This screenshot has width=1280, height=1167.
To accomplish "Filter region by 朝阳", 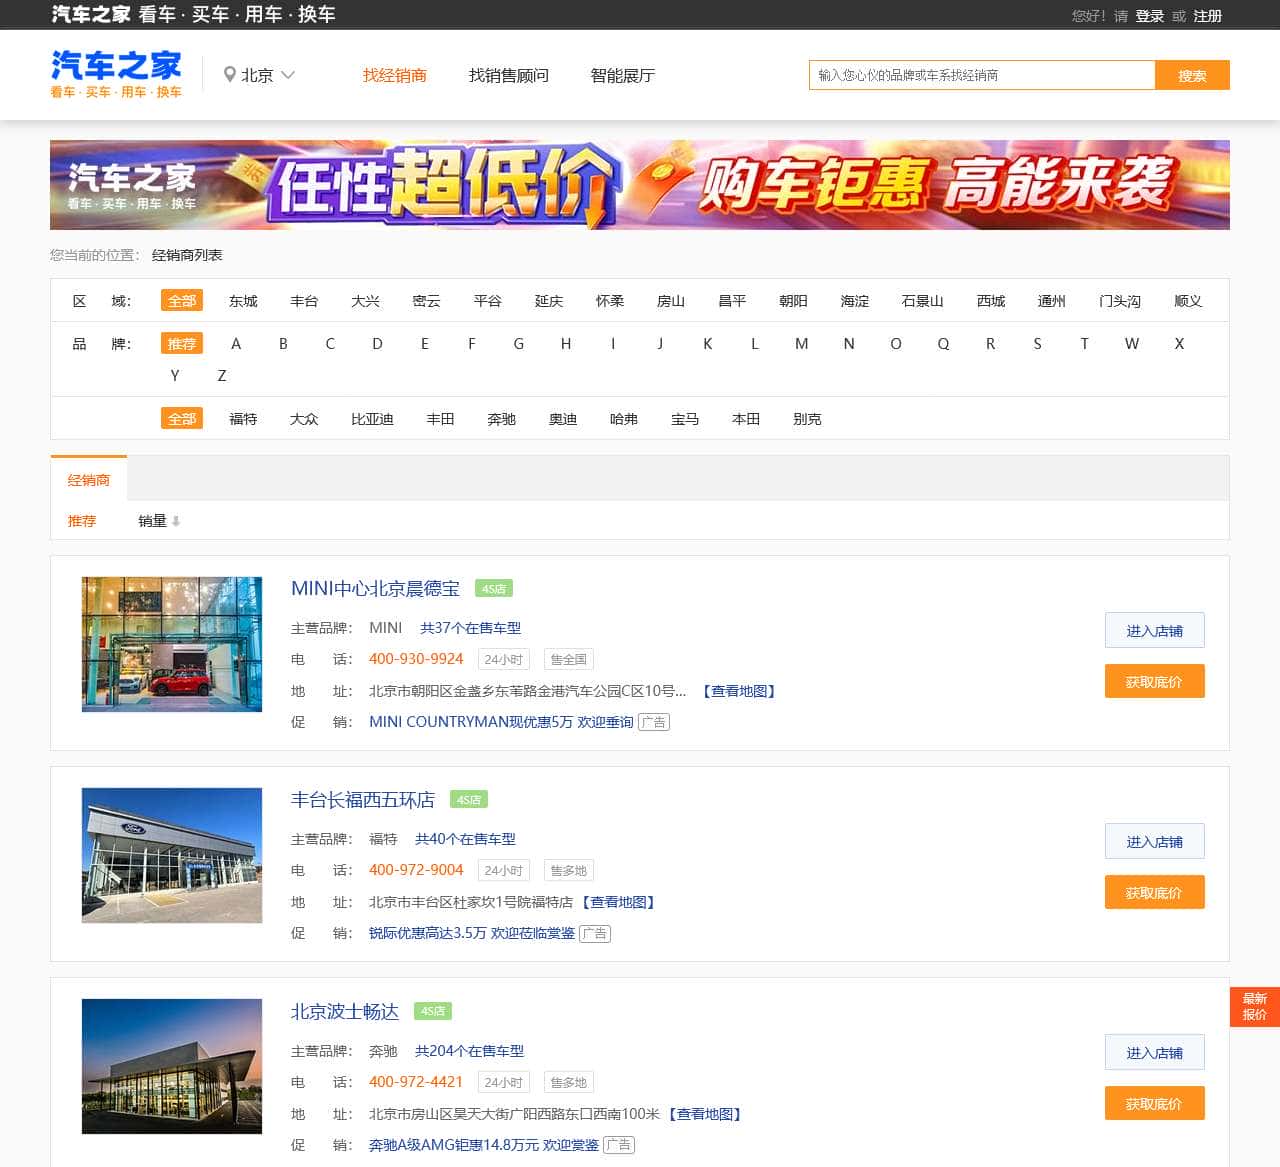I will [x=793, y=301].
